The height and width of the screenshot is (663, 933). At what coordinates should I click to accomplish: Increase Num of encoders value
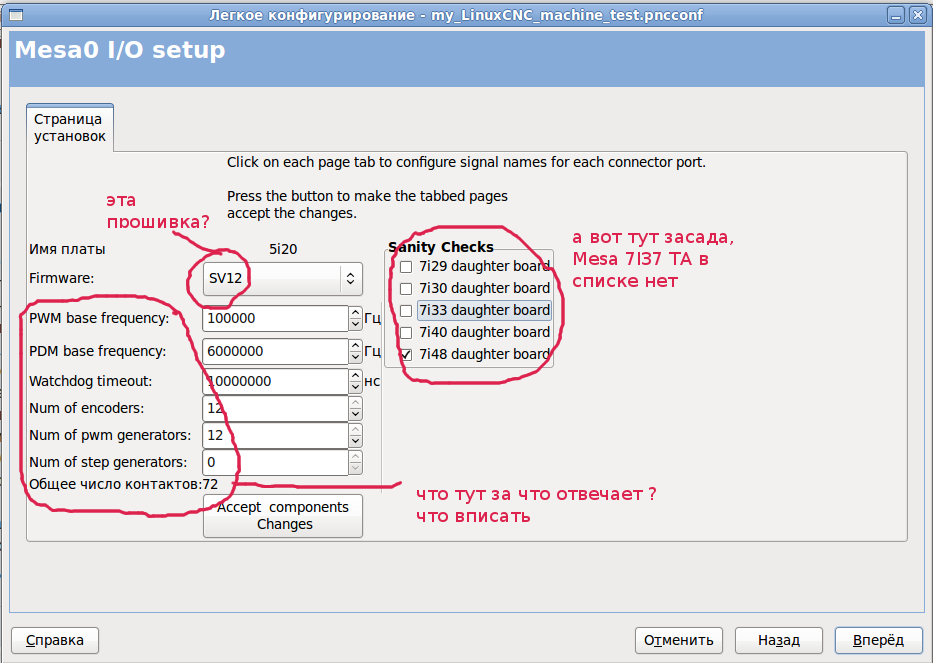(355, 402)
